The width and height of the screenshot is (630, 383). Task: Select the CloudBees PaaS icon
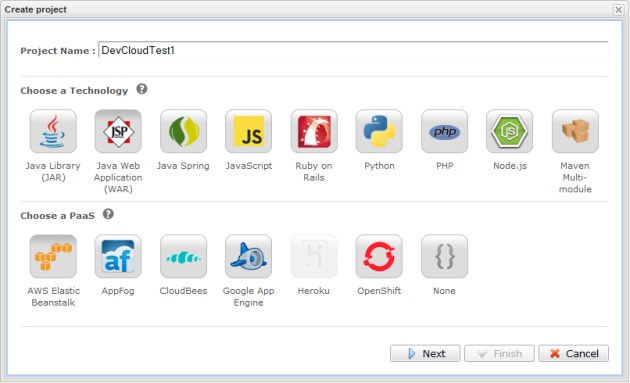tap(183, 256)
